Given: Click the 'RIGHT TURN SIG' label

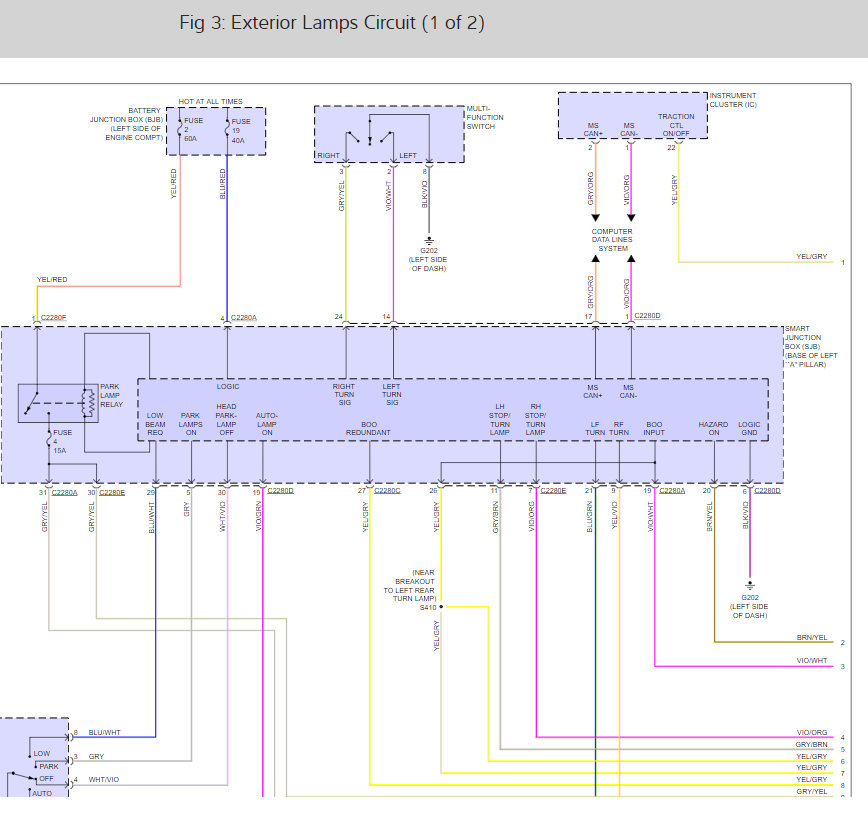Looking at the screenshot, I should point(344,394).
